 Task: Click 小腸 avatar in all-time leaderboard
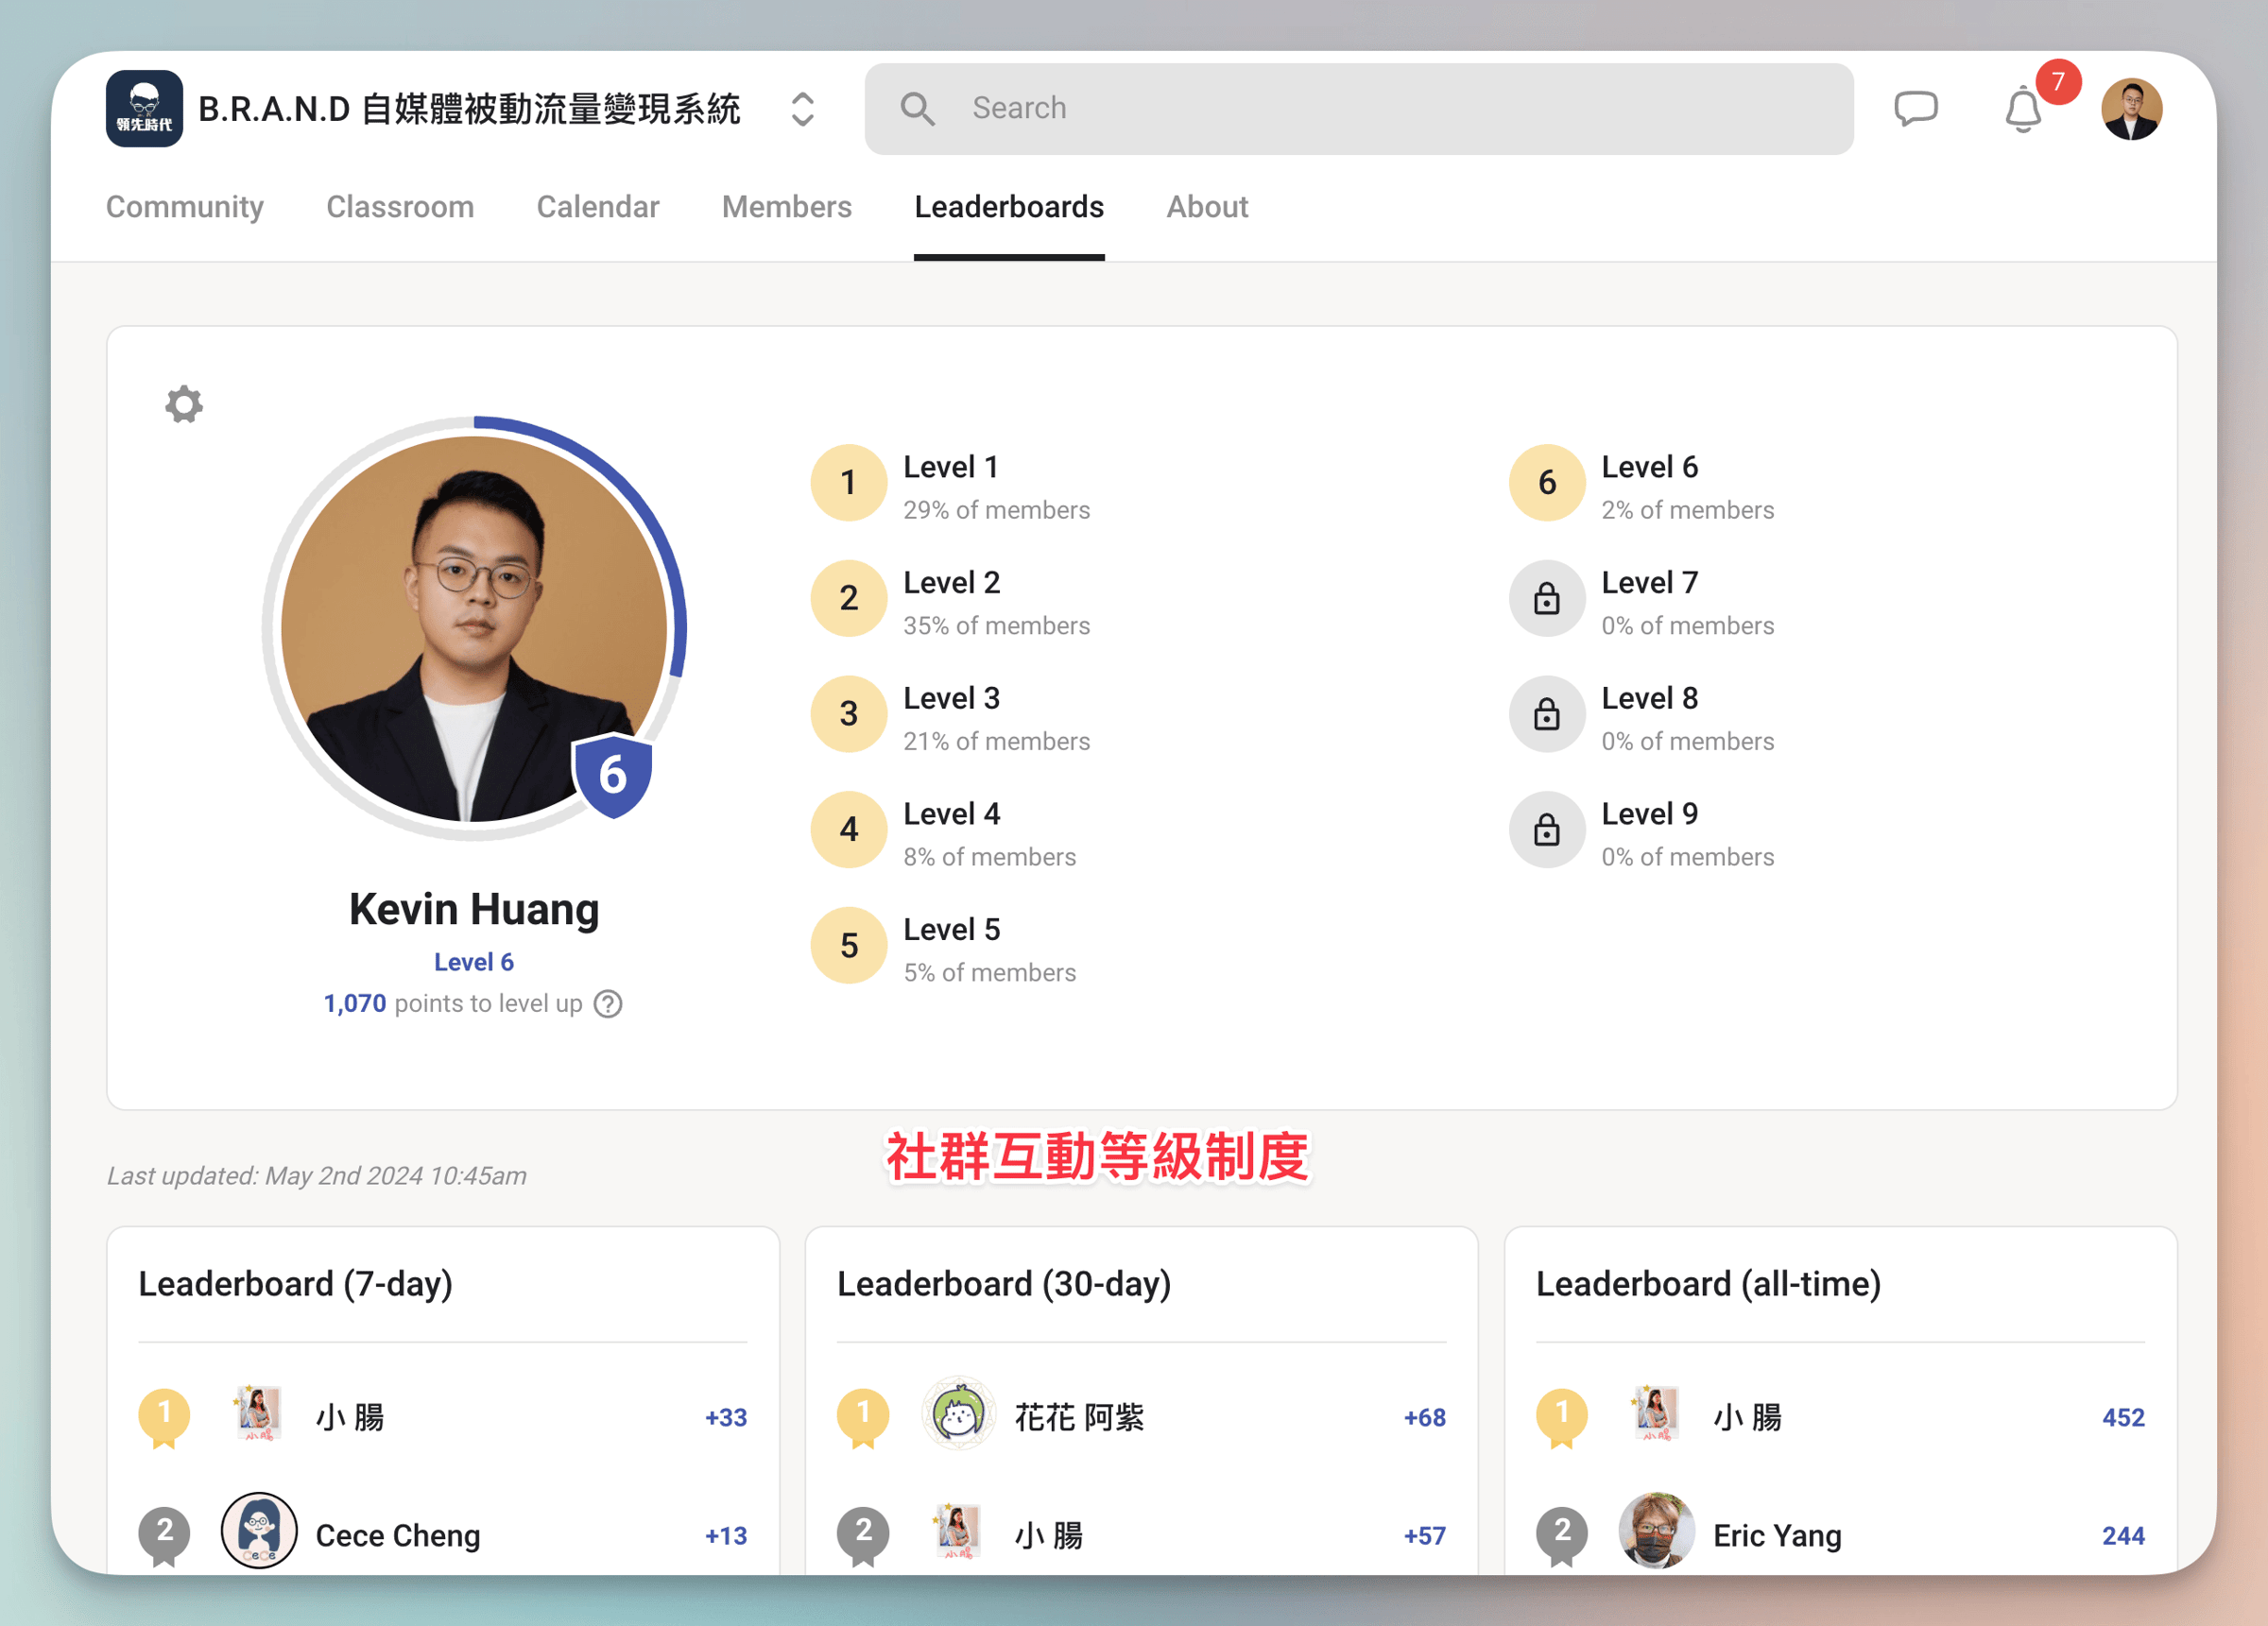click(1656, 1412)
